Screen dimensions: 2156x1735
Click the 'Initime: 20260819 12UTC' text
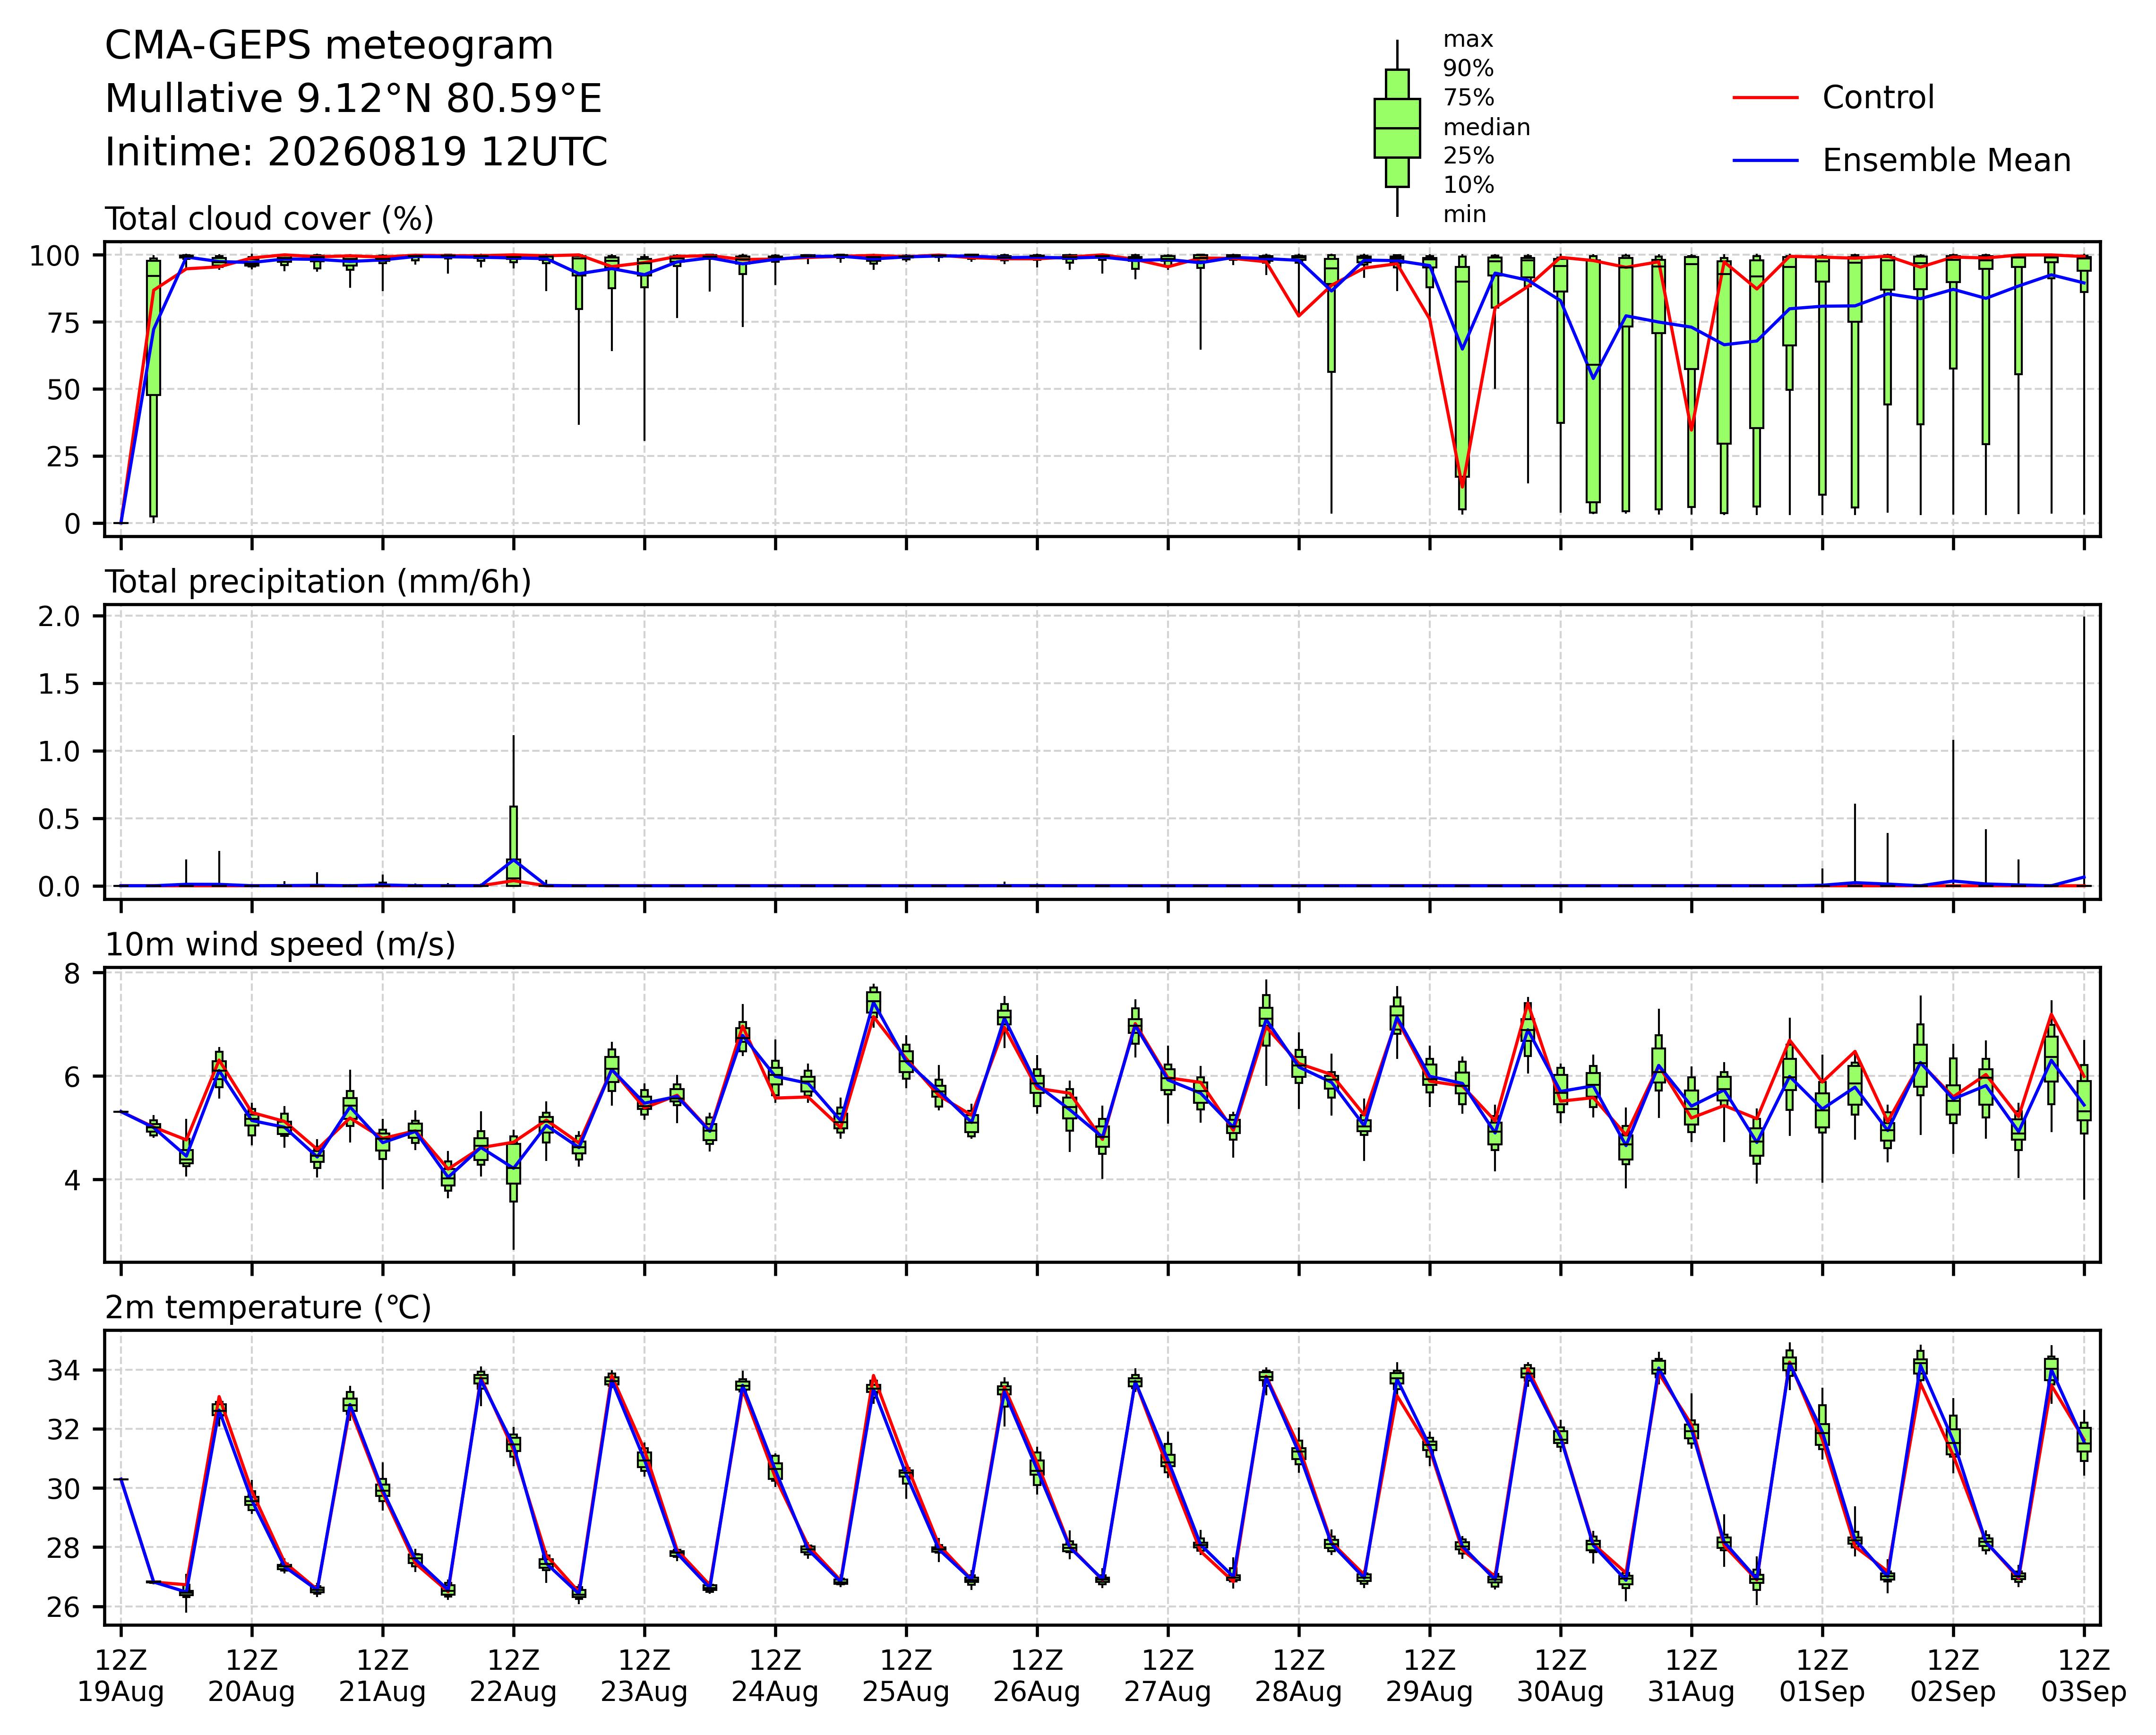[x=356, y=152]
